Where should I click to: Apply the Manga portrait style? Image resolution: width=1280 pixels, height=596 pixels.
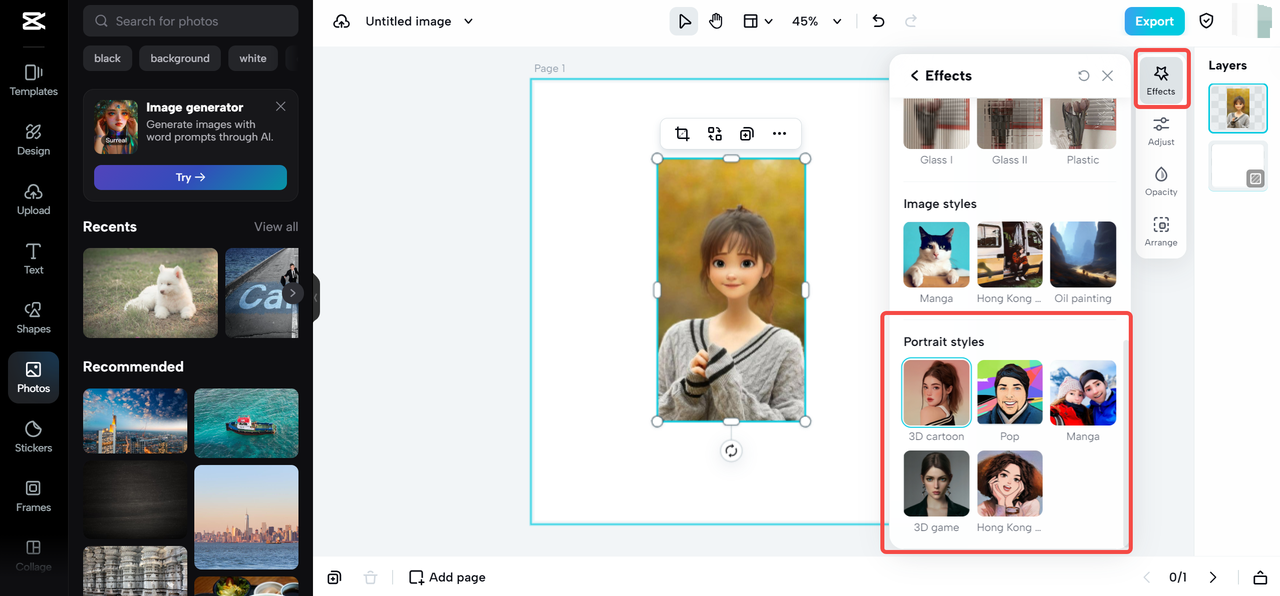tap(1083, 393)
